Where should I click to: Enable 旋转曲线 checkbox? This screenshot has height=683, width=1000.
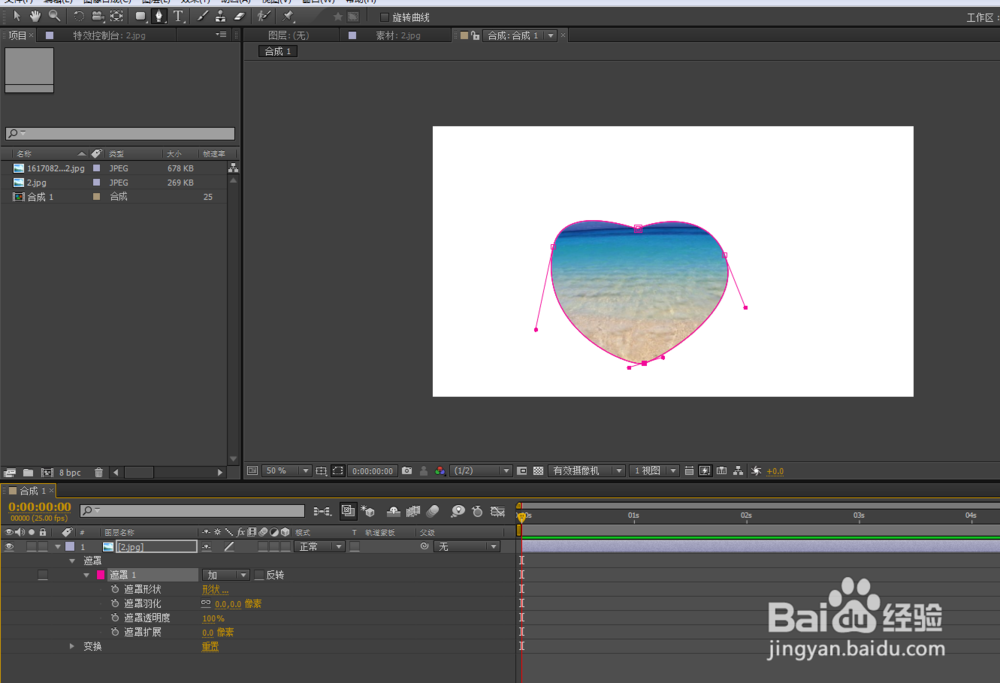click(385, 17)
